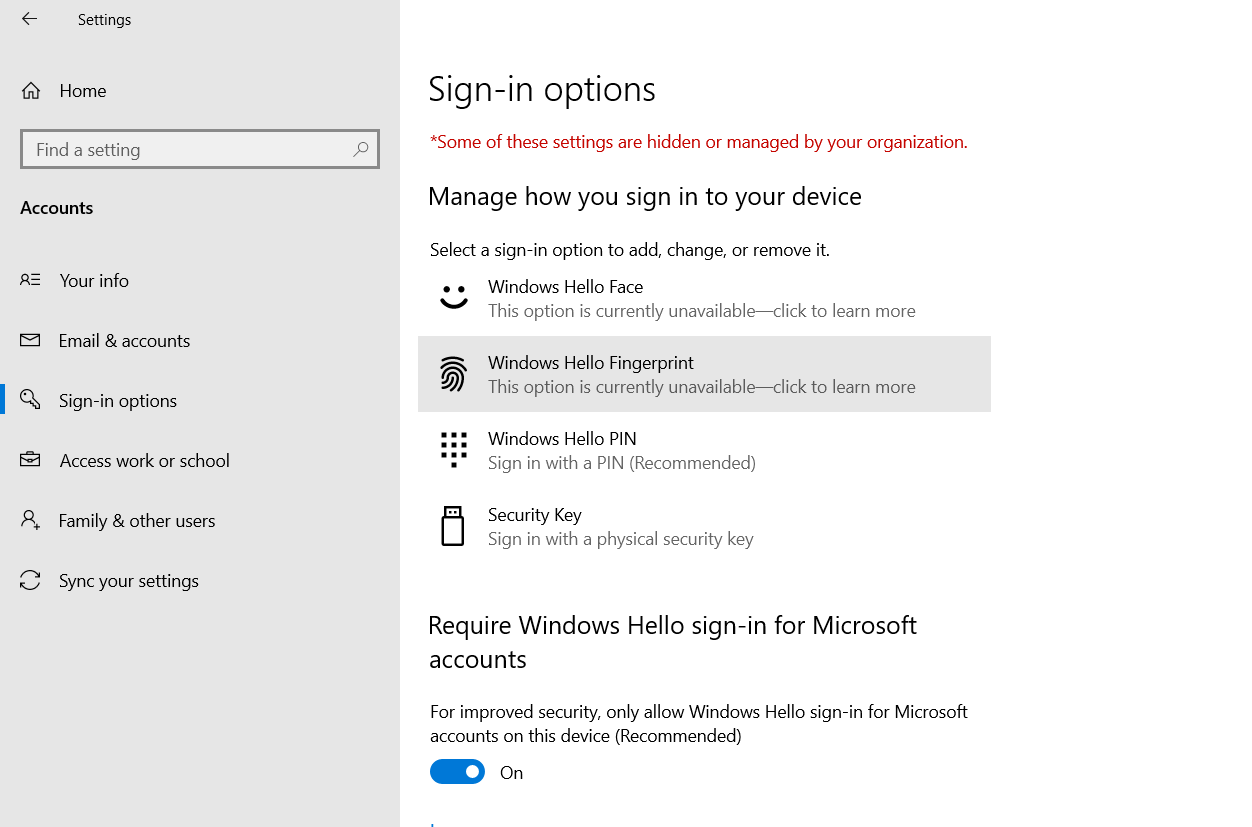Click inside the Find a setting box
1252x827 pixels.
click(180, 148)
